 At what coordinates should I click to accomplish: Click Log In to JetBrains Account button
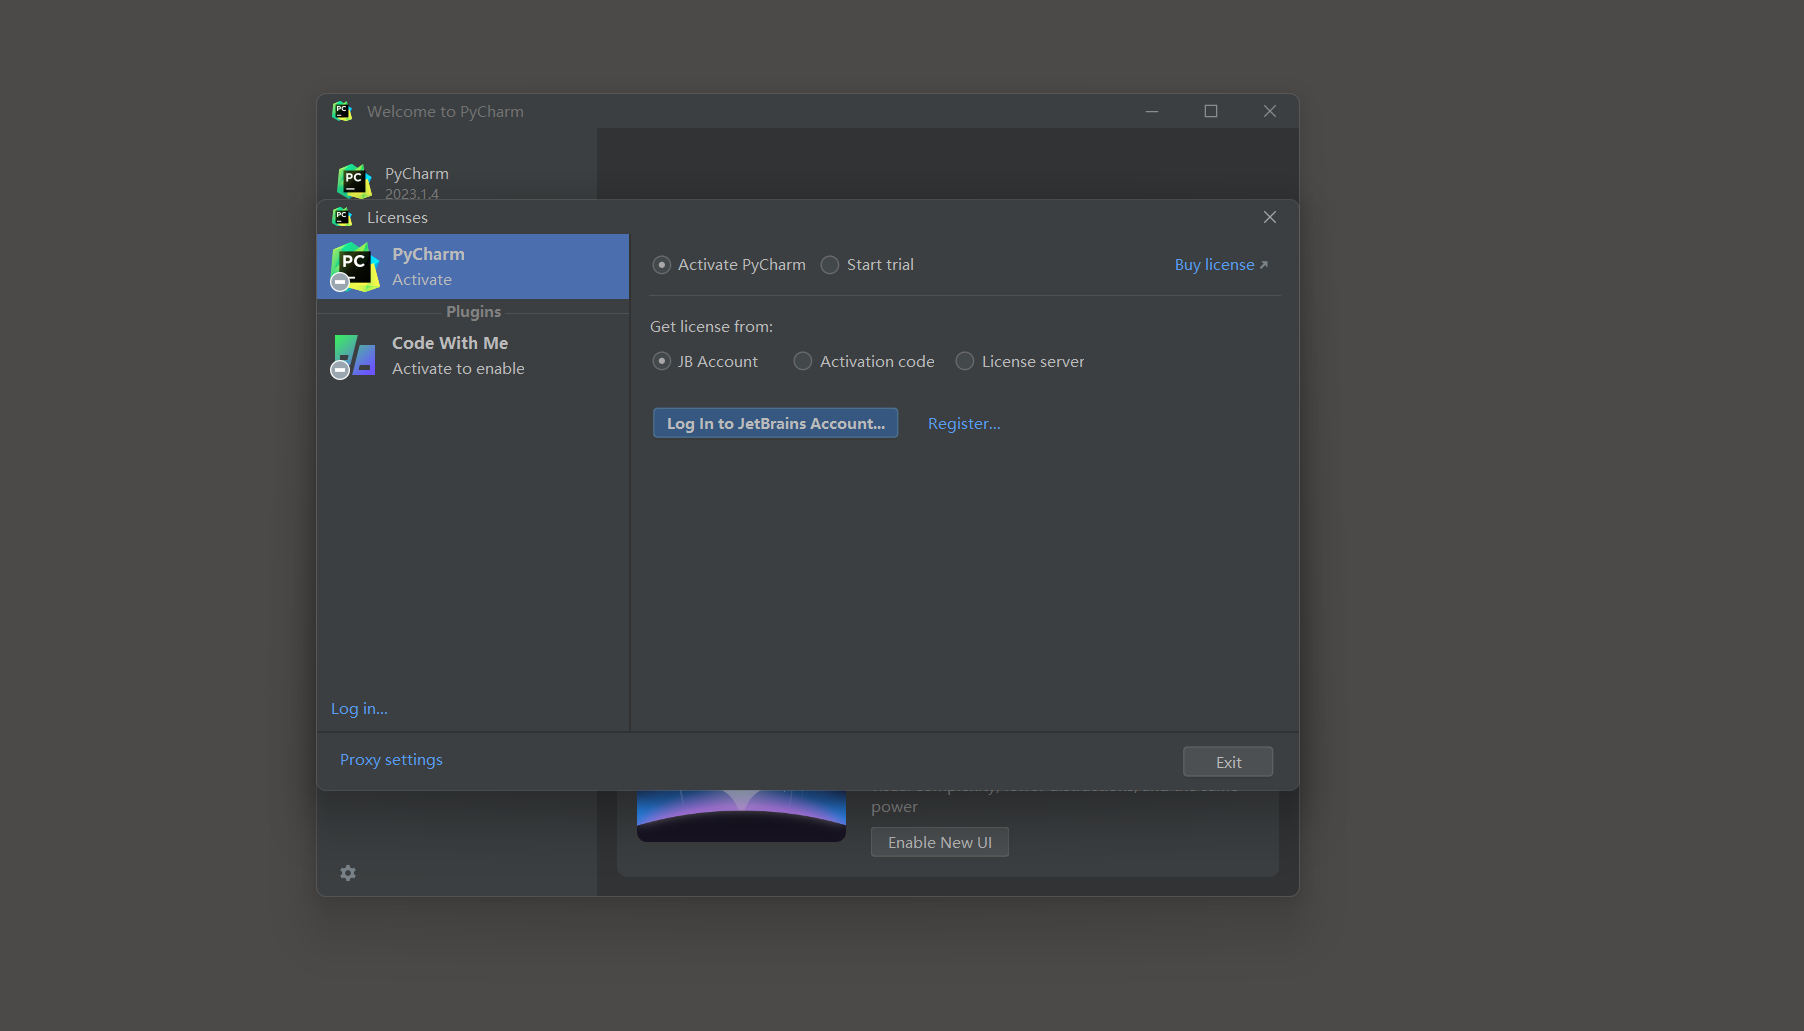tap(775, 423)
